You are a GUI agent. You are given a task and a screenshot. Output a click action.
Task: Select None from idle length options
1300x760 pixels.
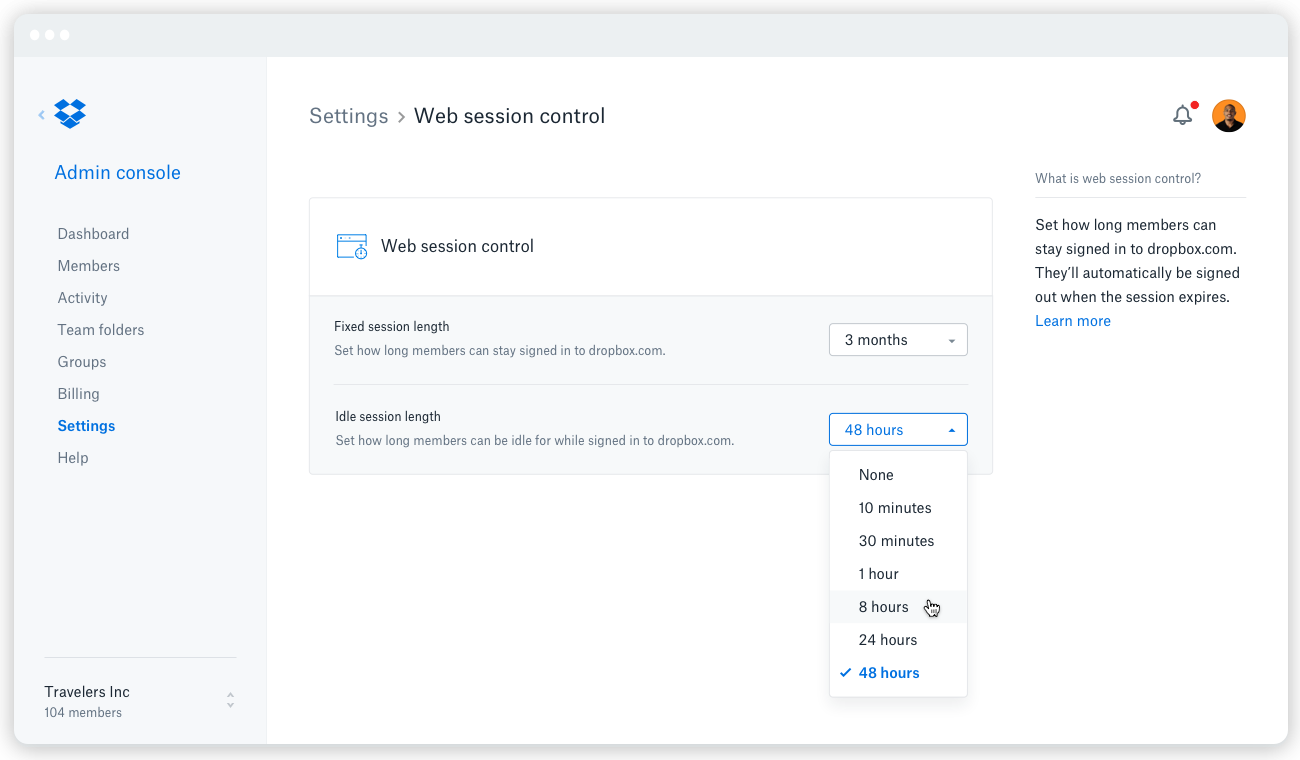[876, 475]
